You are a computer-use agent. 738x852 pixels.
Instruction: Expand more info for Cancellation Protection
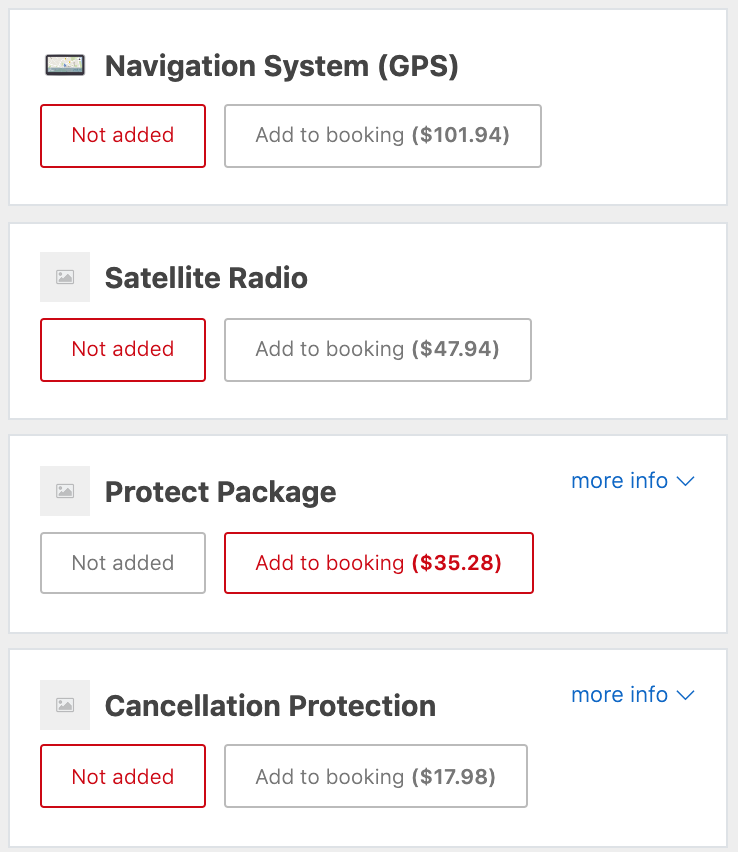coord(633,695)
